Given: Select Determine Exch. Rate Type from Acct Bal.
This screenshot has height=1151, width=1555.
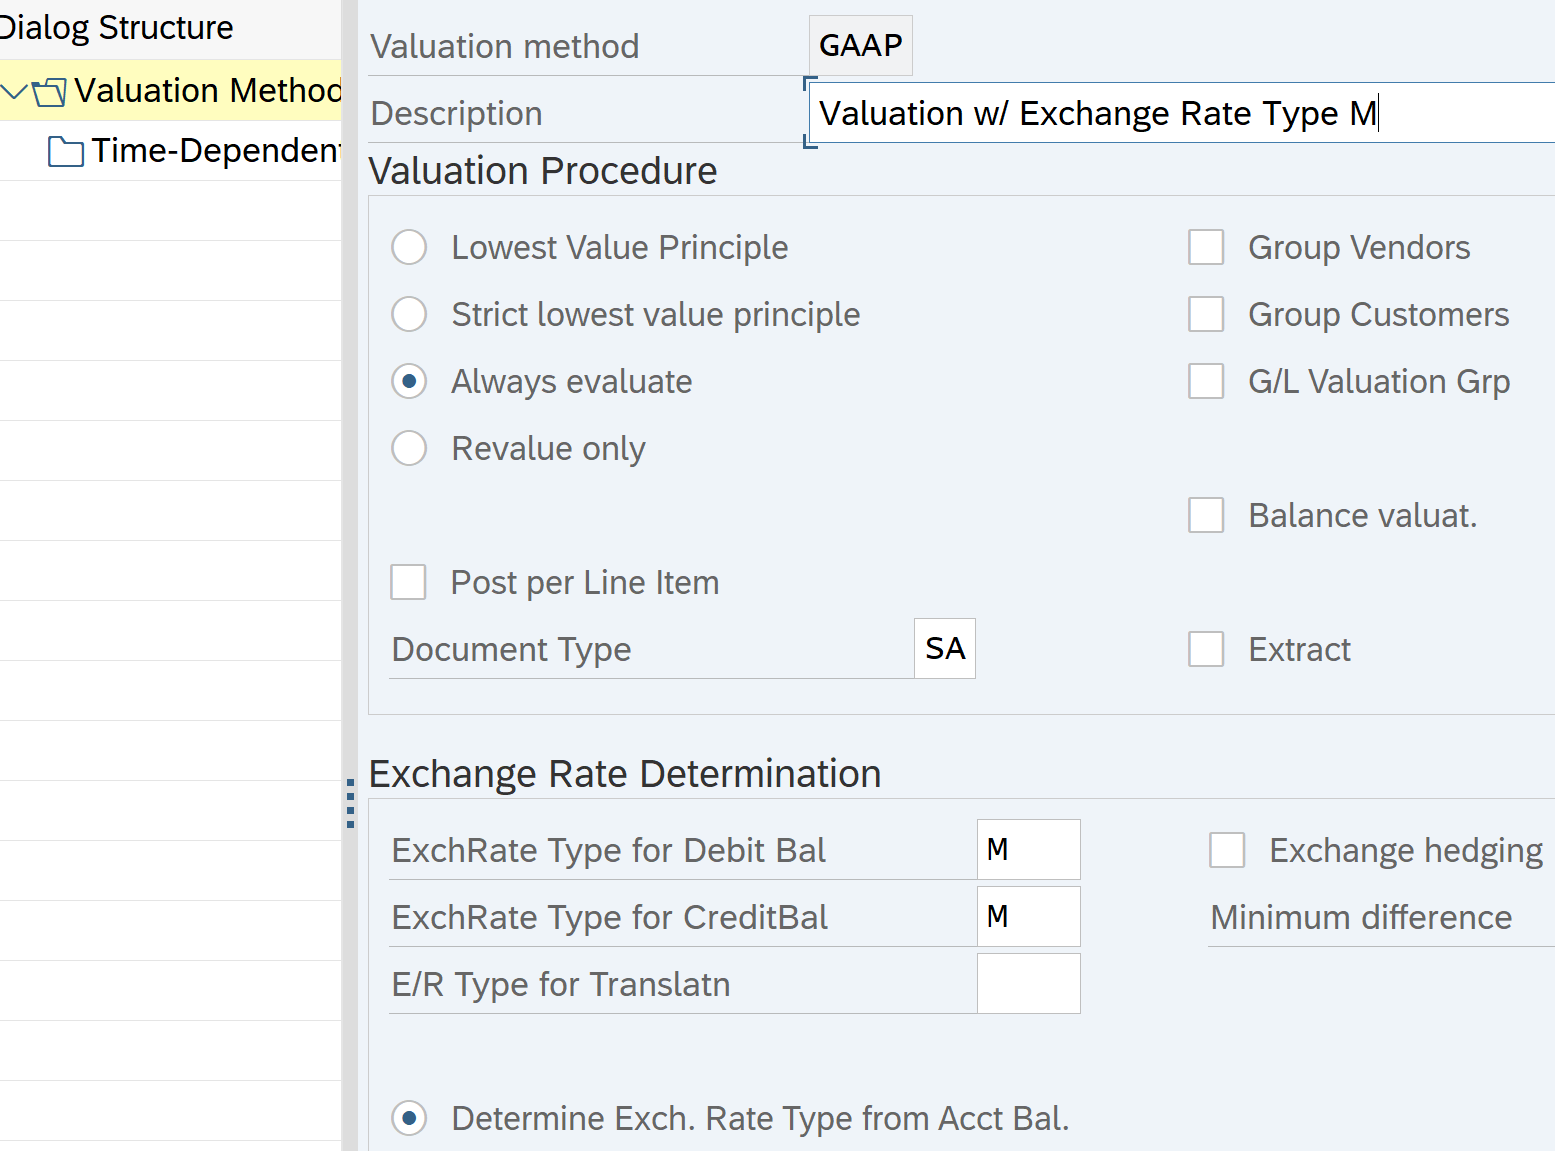Looking at the screenshot, I should pyautogui.click(x=409, y=1118).
